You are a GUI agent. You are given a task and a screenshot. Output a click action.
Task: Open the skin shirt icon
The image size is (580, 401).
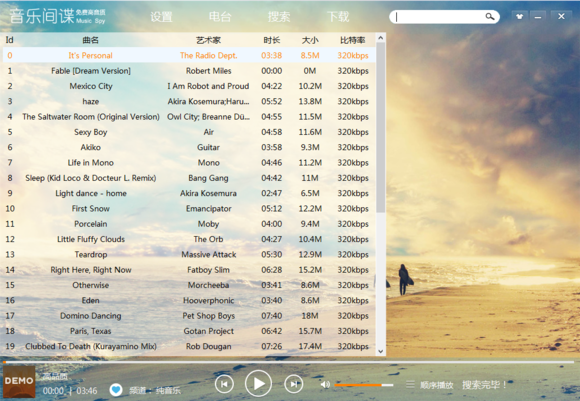click(520, 16)
